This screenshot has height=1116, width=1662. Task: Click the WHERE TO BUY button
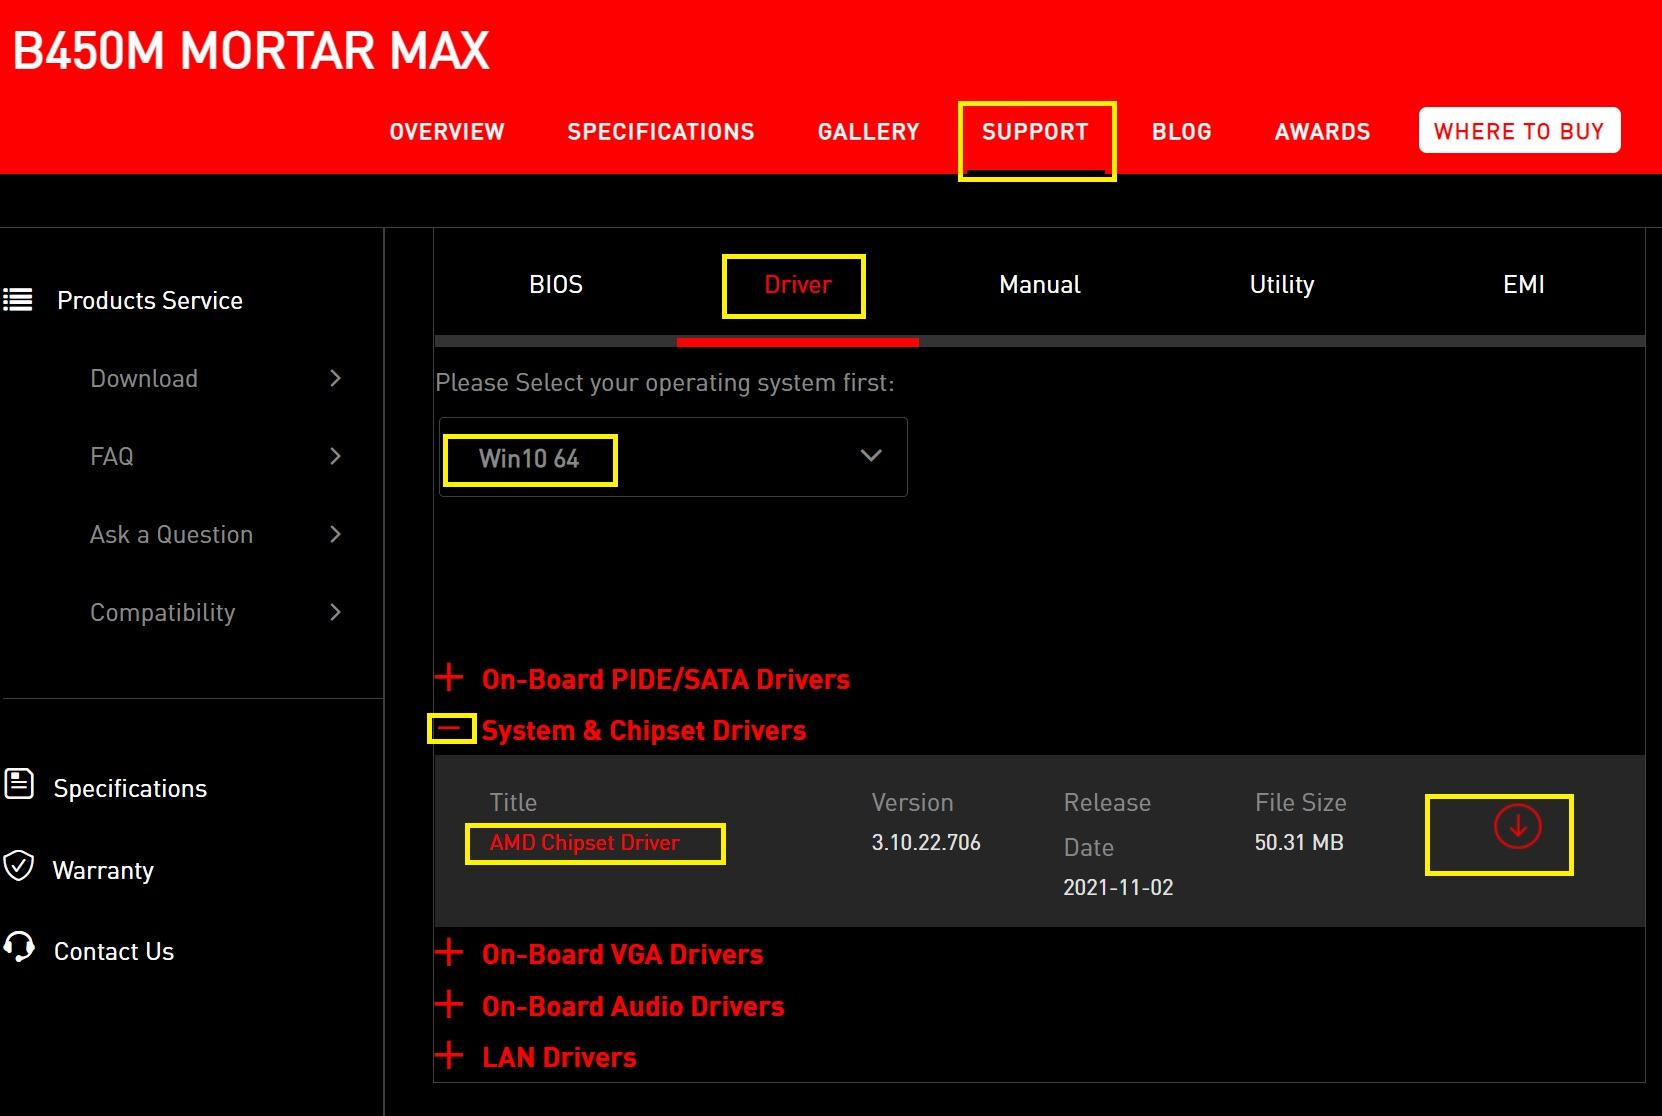tap(1519, 131)
